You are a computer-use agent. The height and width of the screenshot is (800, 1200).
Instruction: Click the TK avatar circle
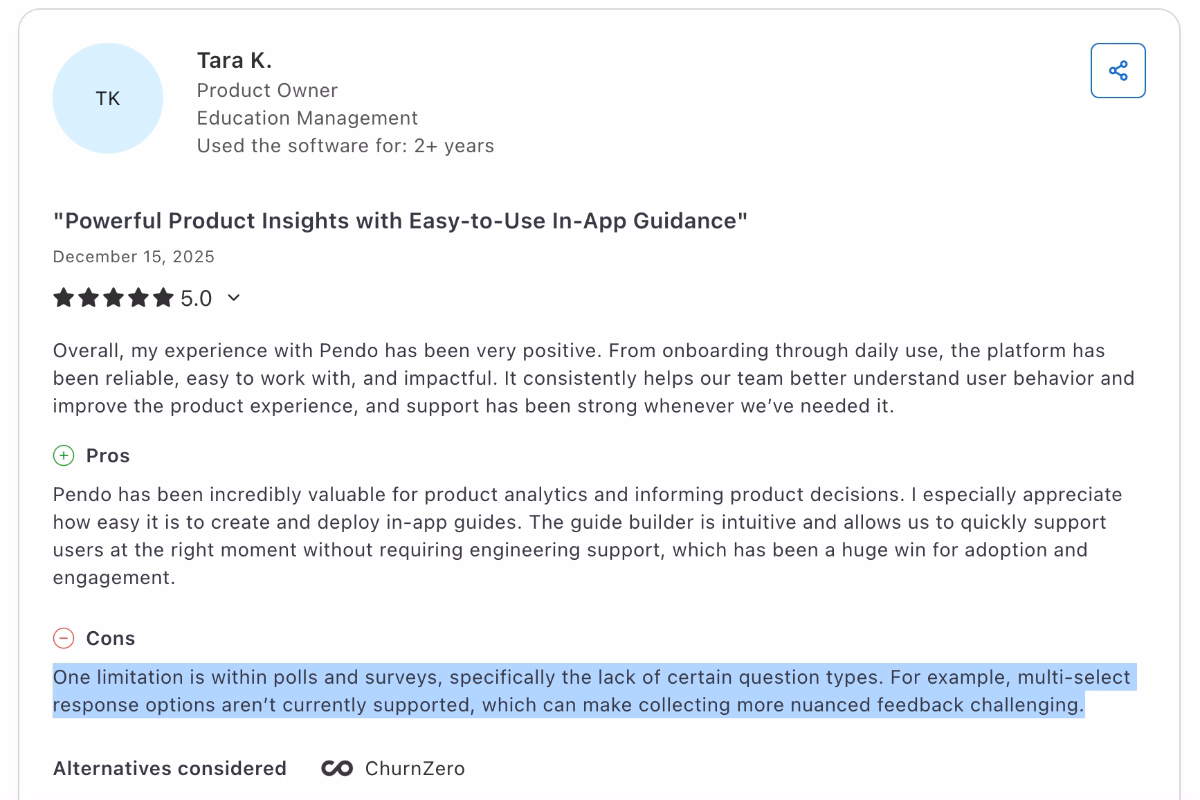[107, 98]
